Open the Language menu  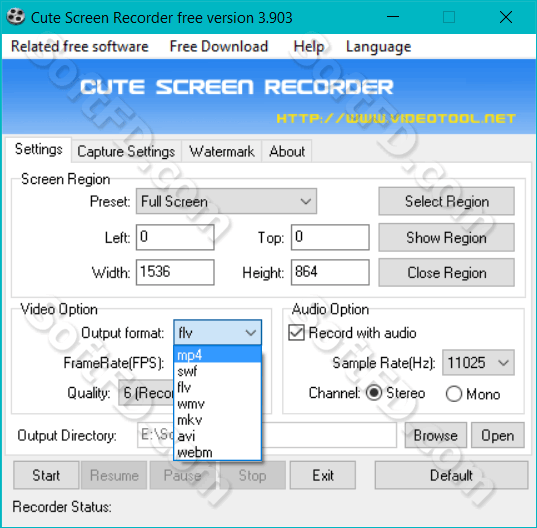coord(378,47)
